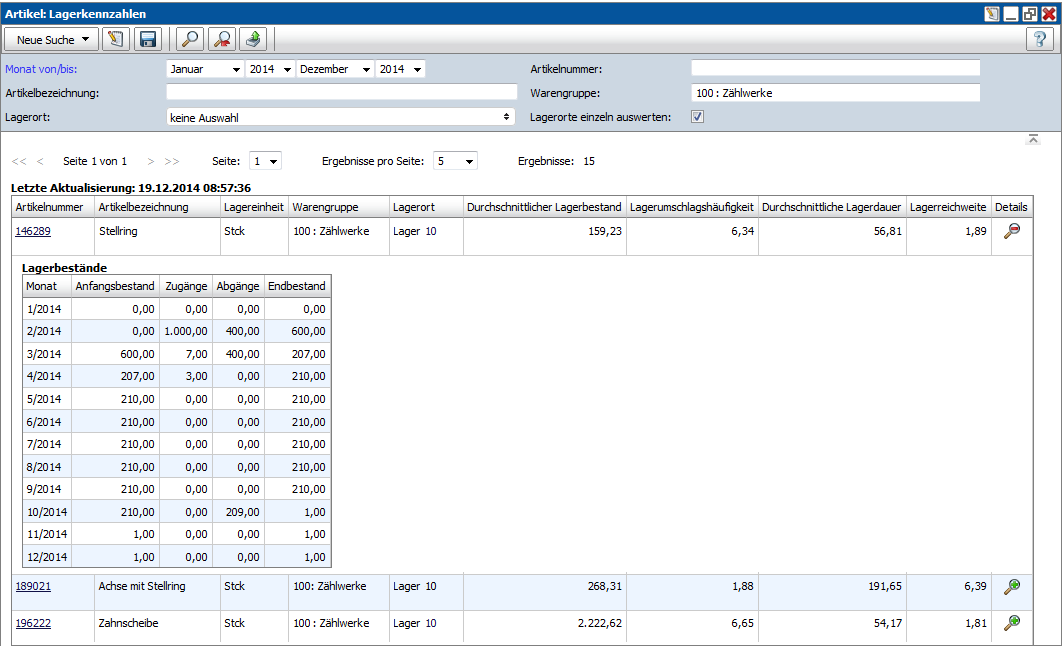Screen dimensions: 1063x646
Task: Click the floppy disk save icon
Action: 148,39
